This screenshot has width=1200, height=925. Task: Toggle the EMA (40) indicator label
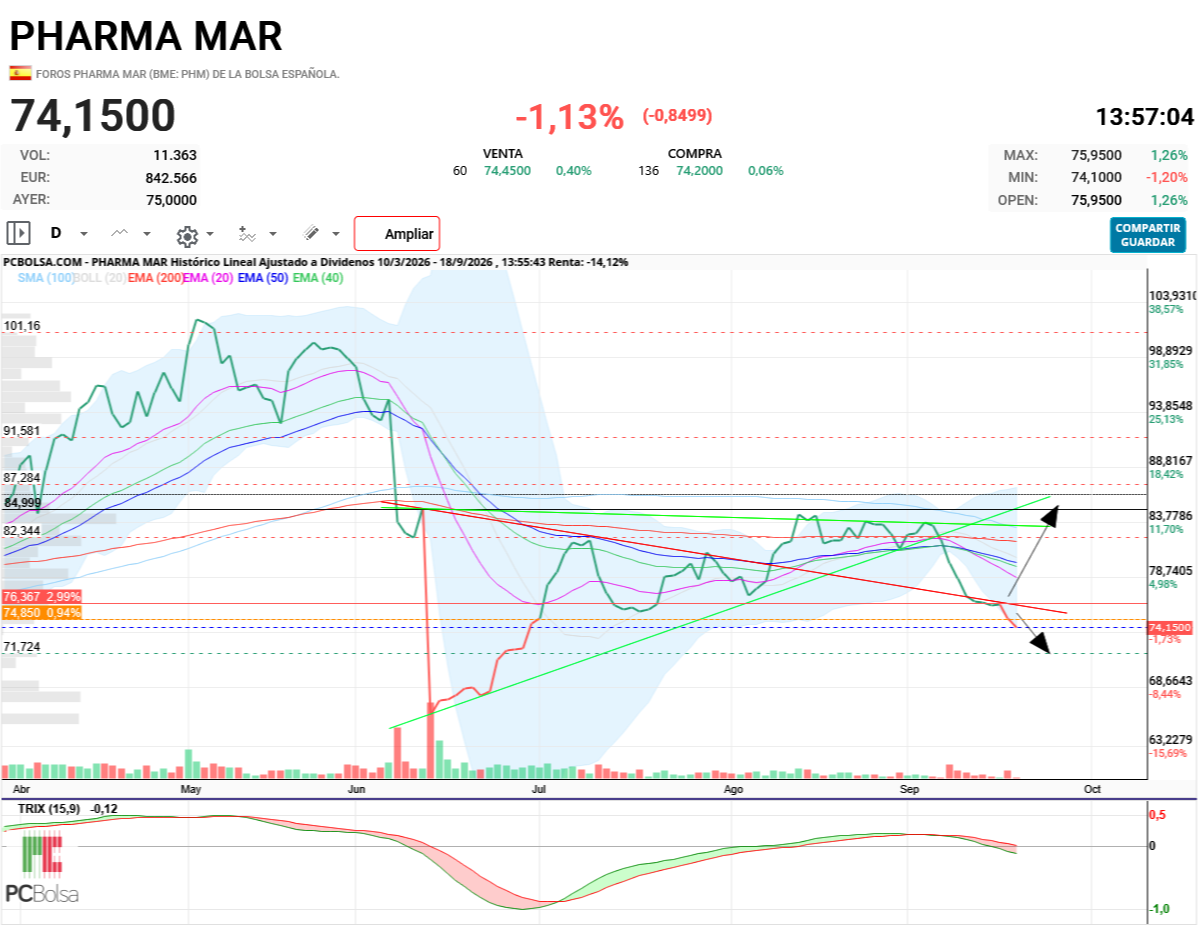318,278
